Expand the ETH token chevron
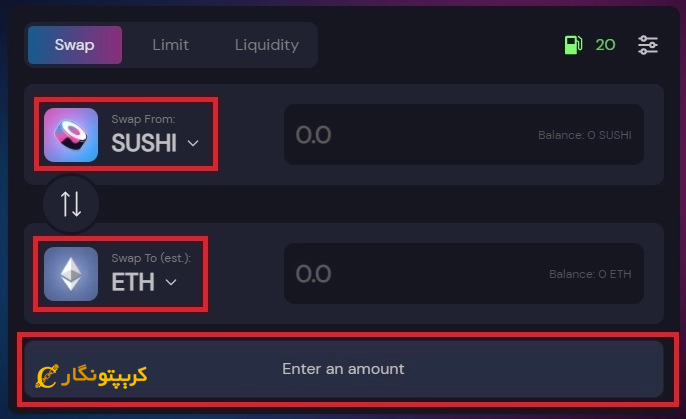 (x=171, y=282)
